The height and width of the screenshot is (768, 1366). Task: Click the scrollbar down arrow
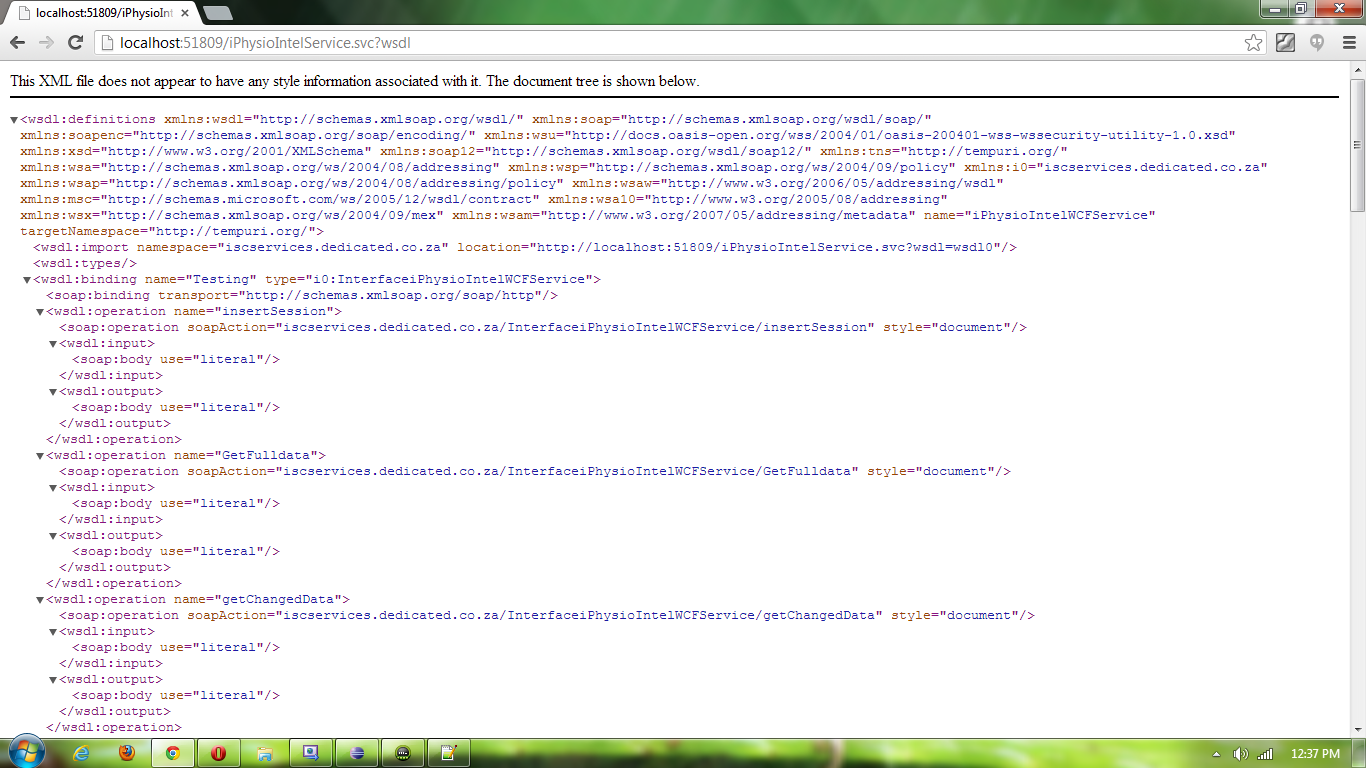1357,729
